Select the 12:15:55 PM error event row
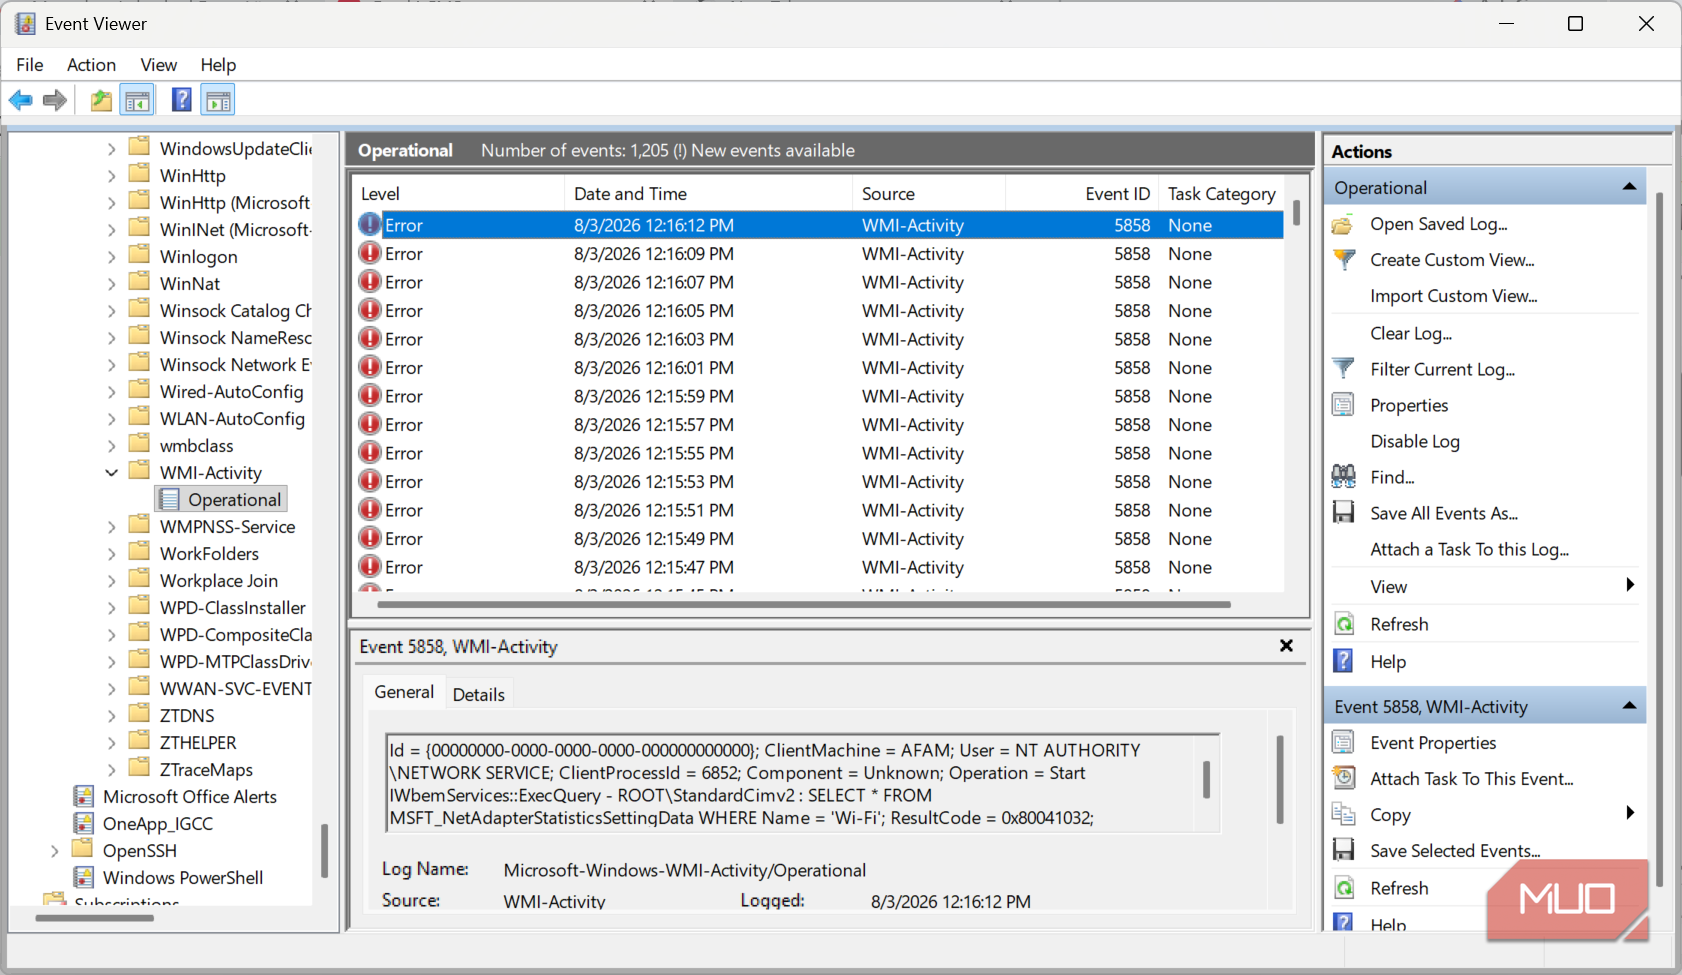Image resolution: width=1682 pixels, height=975 pixels. point(819,453)
